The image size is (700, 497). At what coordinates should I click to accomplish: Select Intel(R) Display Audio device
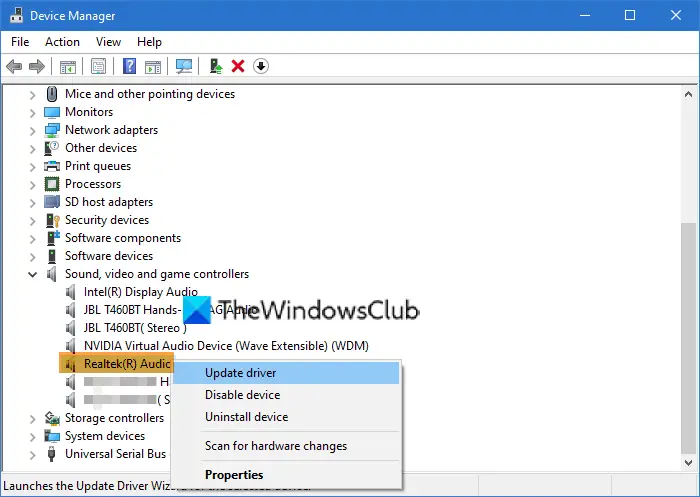click(x=141, y=292)
